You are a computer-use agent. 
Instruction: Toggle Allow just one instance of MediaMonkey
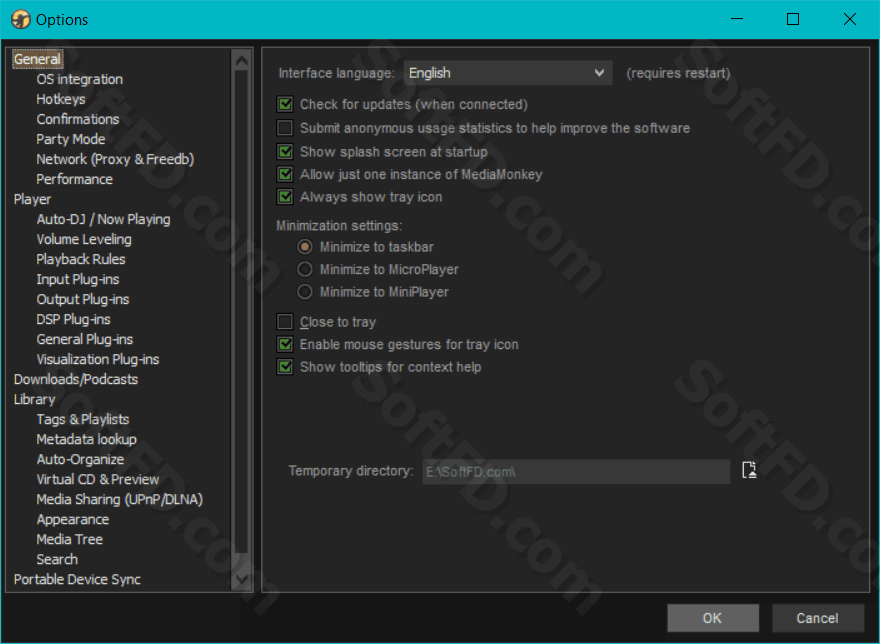(285, 174)
